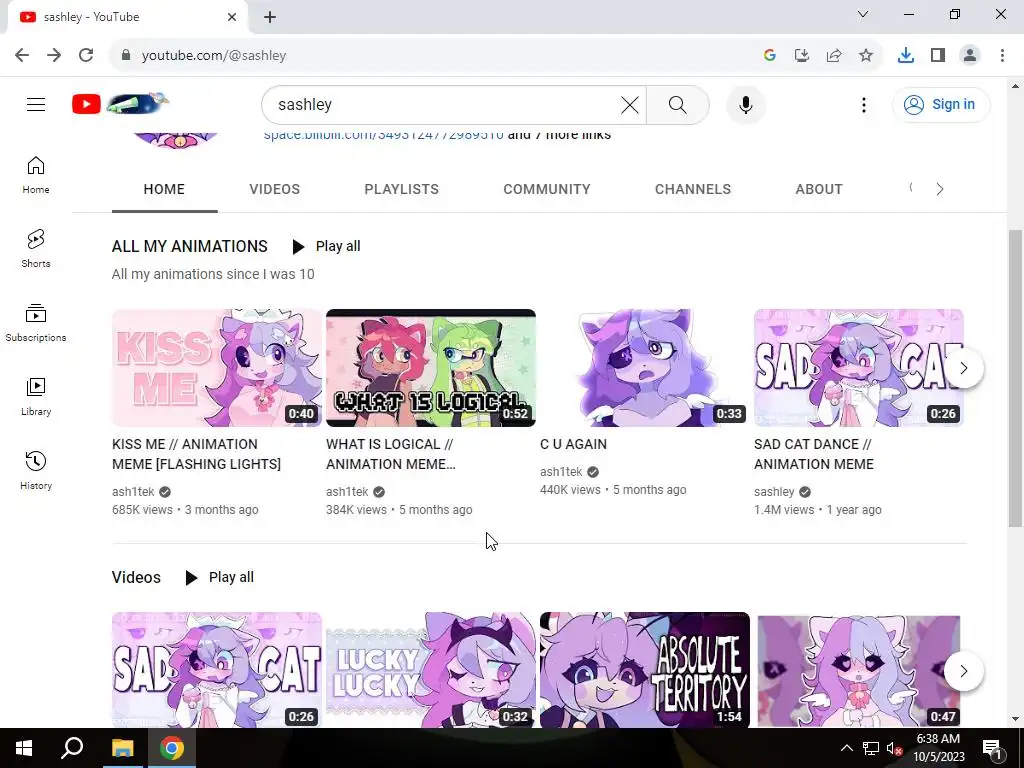The width and height of the screenshot is (1024, 768).
Task: Open the ALL MY ANIMATIONS playlist title
Action: (x=189, y=246)
